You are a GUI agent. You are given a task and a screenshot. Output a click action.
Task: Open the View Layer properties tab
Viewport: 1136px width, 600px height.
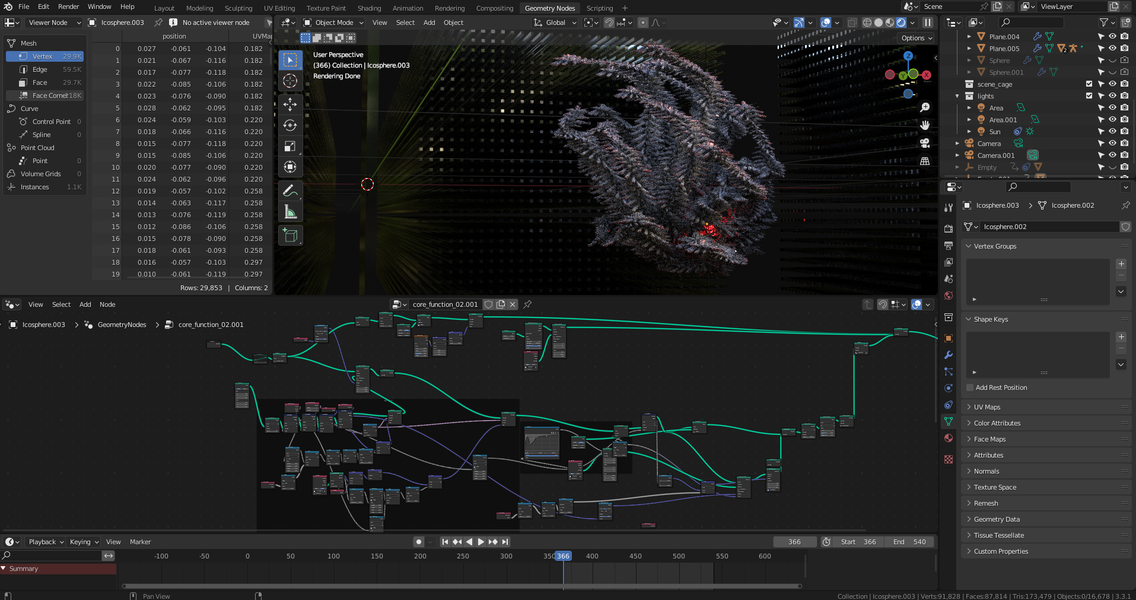948,262
